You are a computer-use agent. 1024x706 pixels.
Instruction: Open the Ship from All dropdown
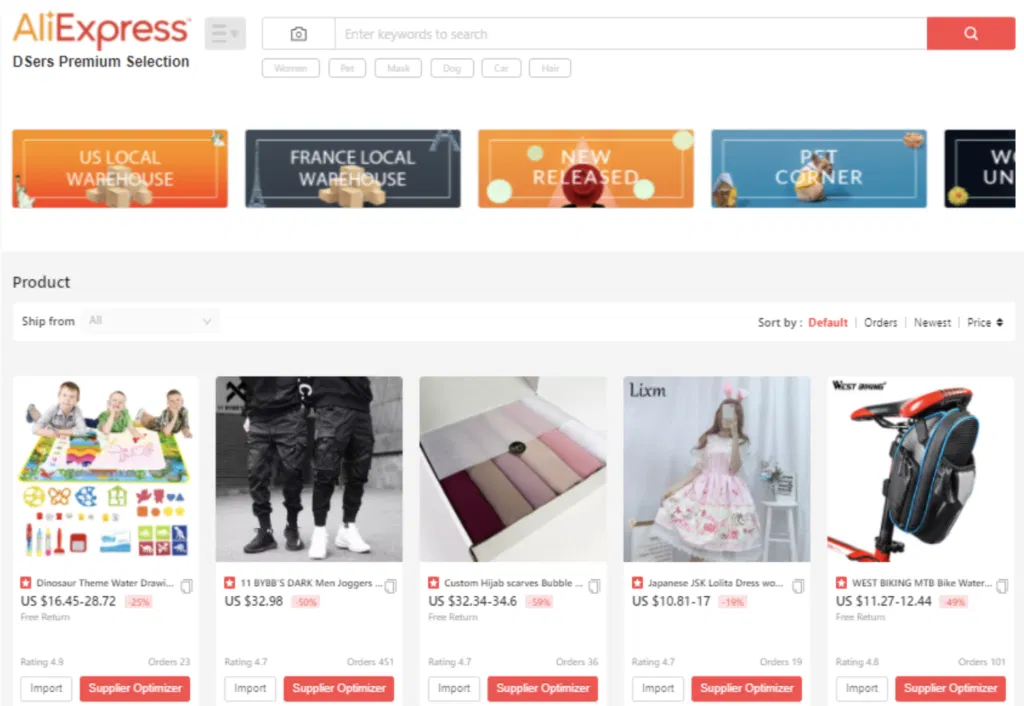pos(150,321)
